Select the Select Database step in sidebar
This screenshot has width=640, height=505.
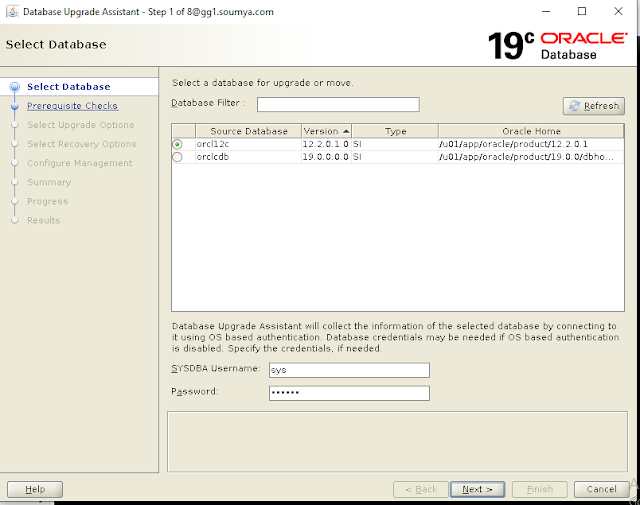[68, 87]
